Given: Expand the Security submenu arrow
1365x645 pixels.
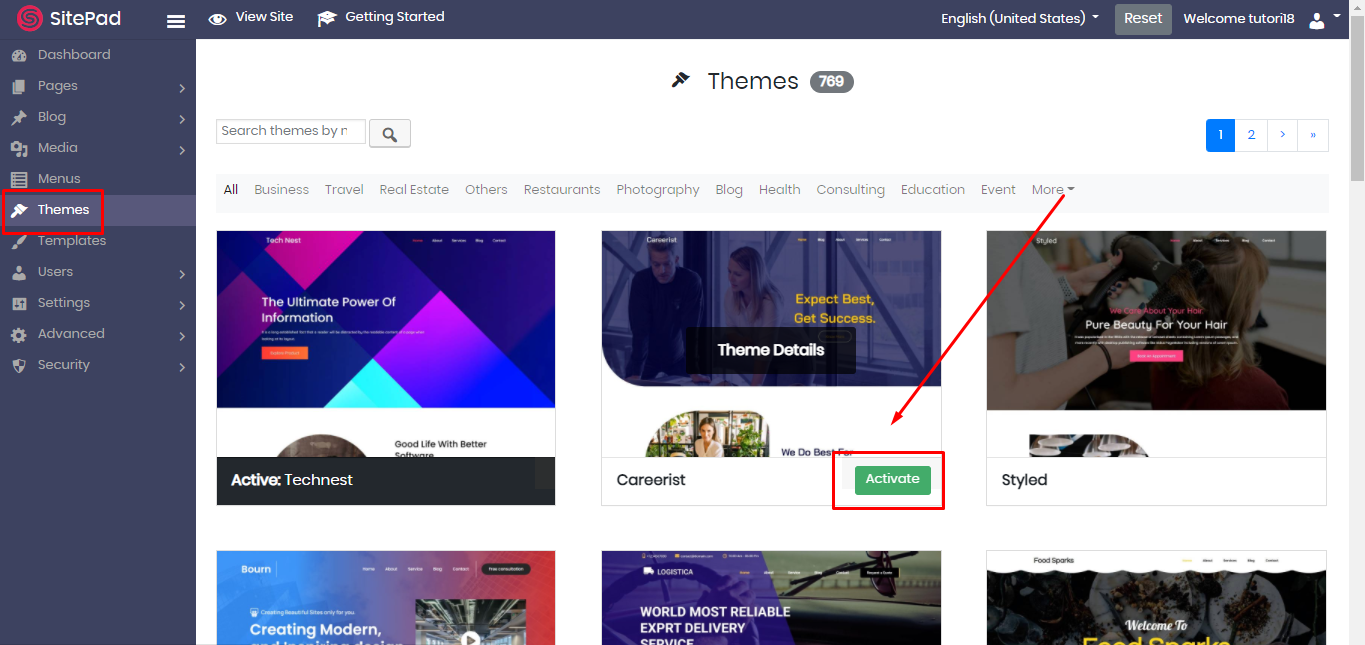Looking at the screenshot, I should [182, 367].
